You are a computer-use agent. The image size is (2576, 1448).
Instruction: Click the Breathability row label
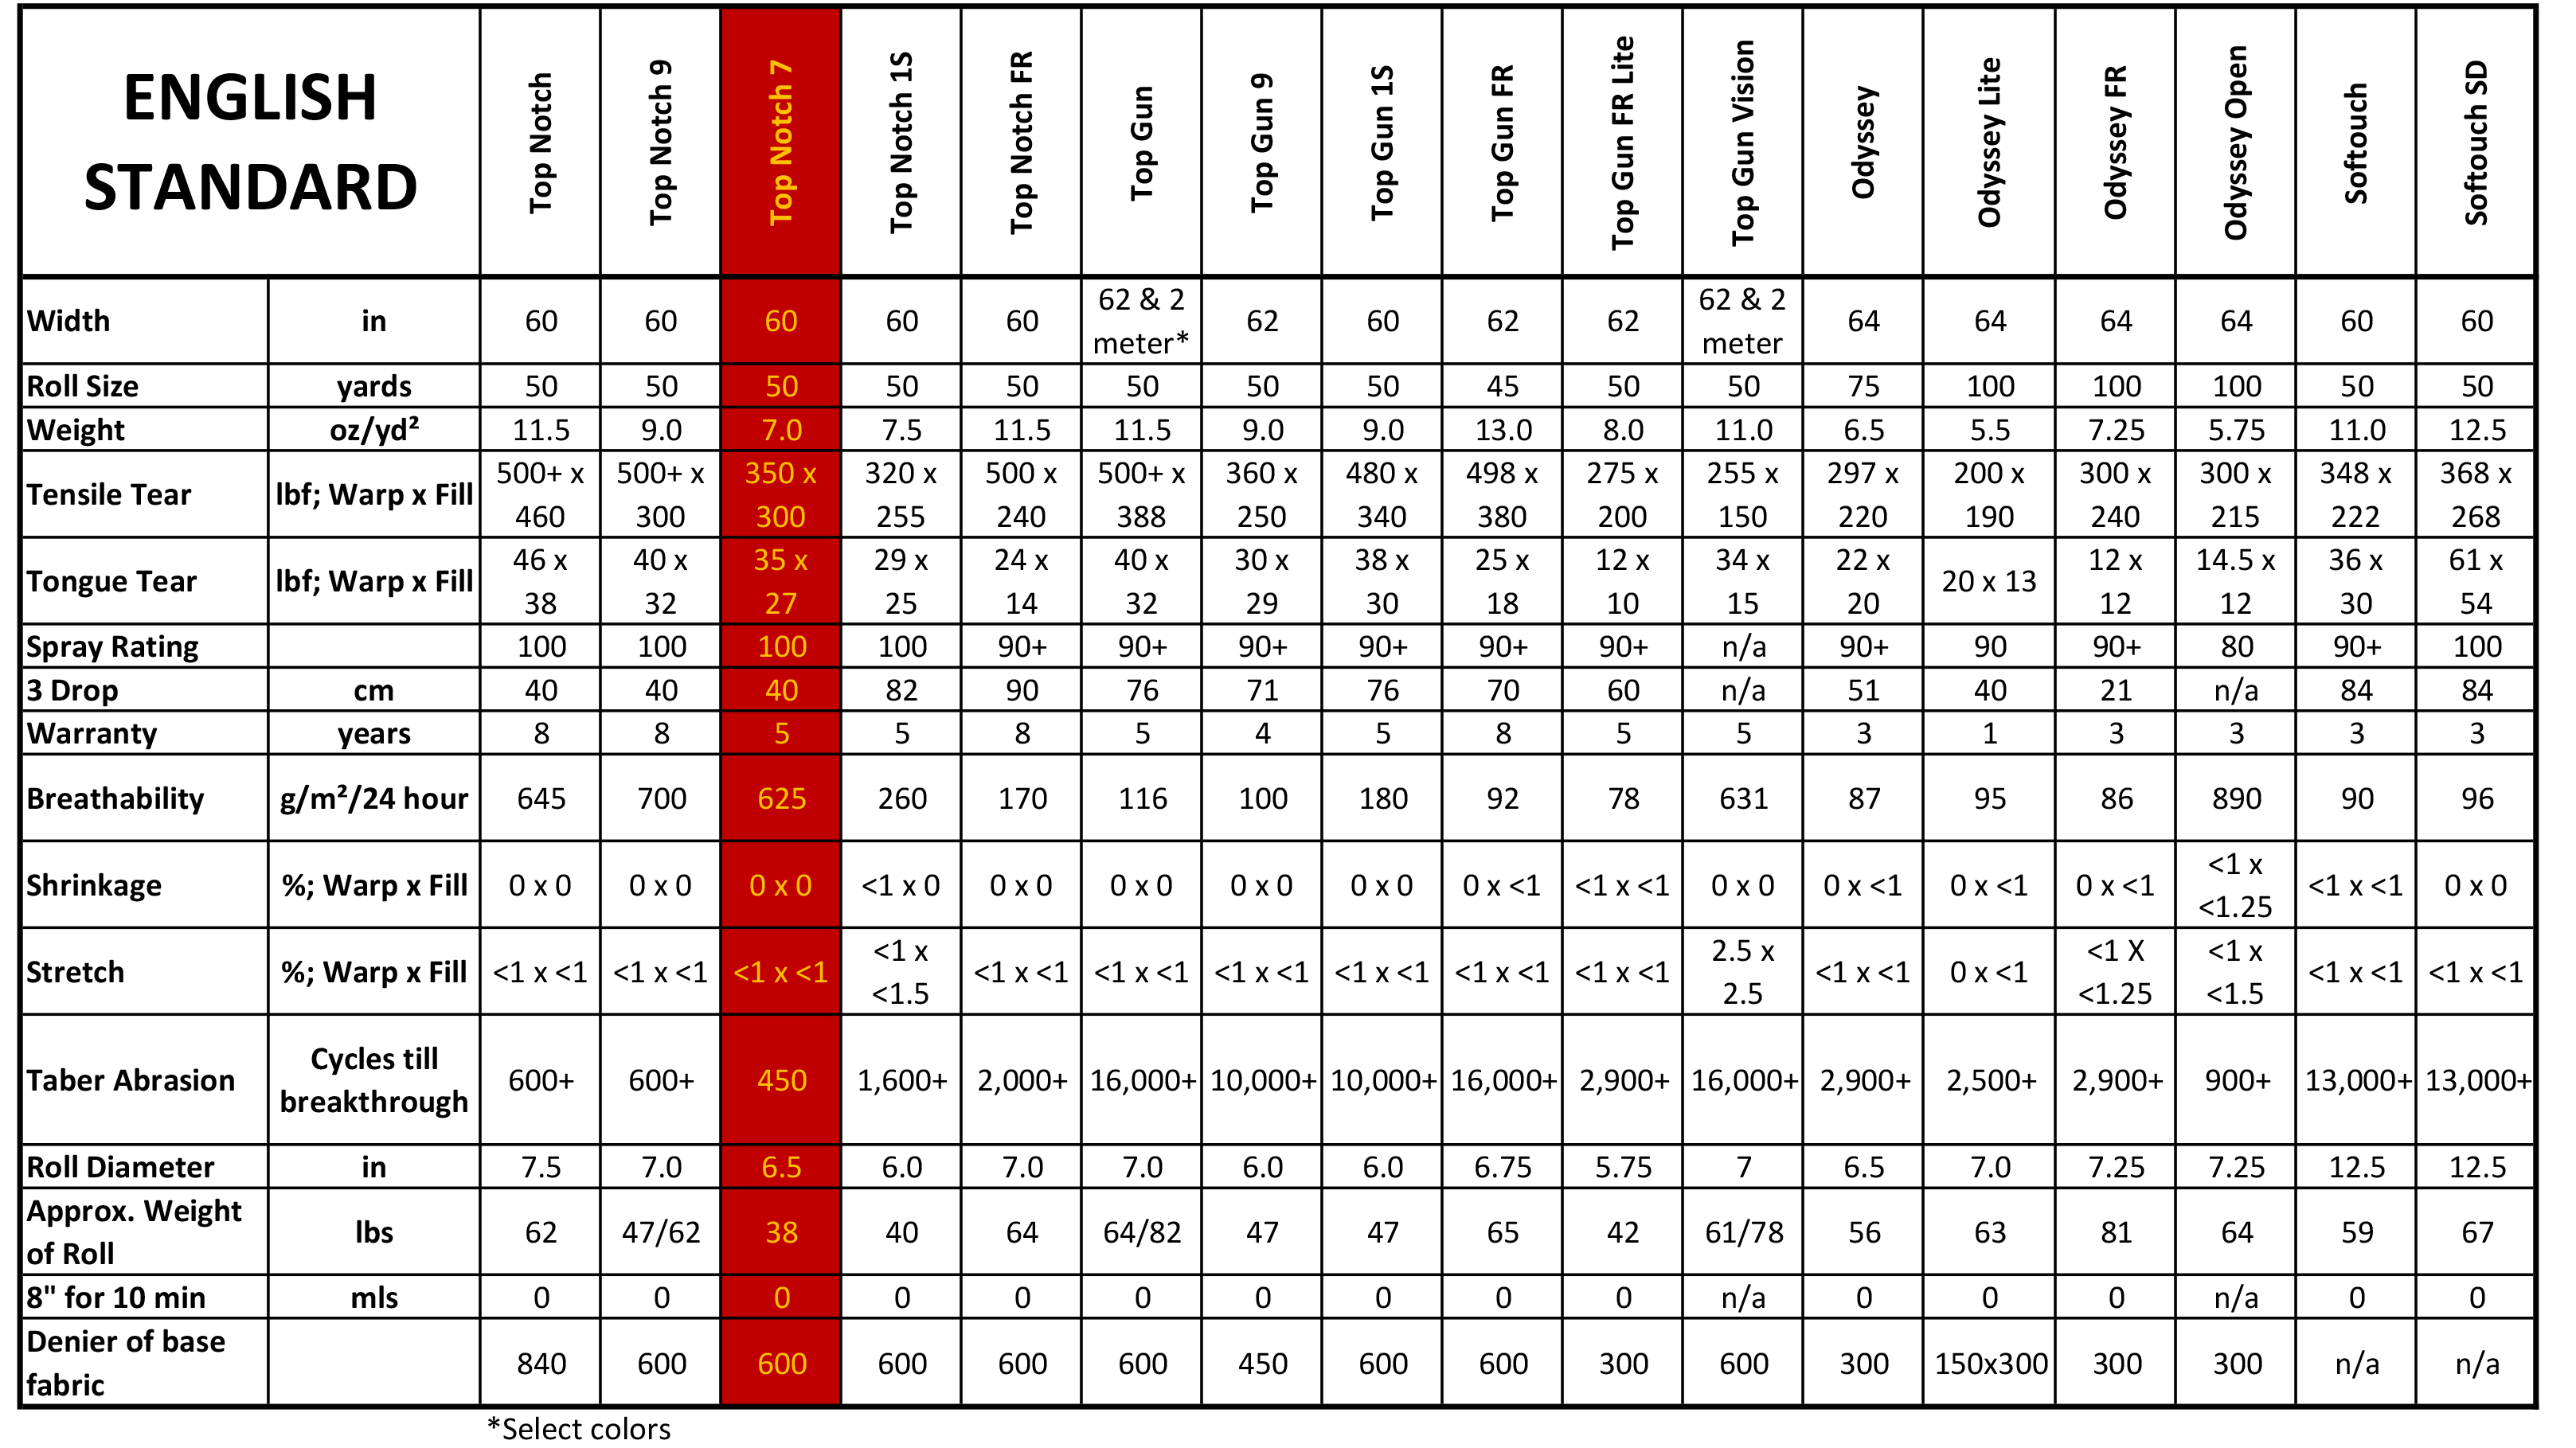(115, 798)
